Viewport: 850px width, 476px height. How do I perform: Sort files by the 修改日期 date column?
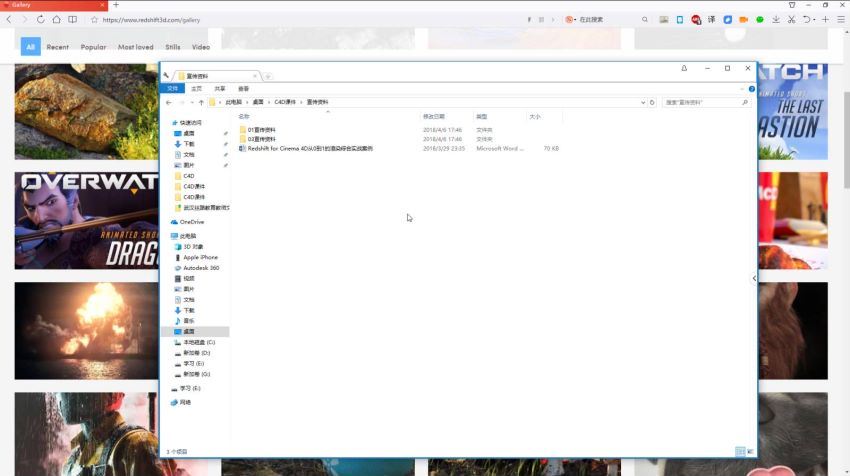(x=434, y=117)
